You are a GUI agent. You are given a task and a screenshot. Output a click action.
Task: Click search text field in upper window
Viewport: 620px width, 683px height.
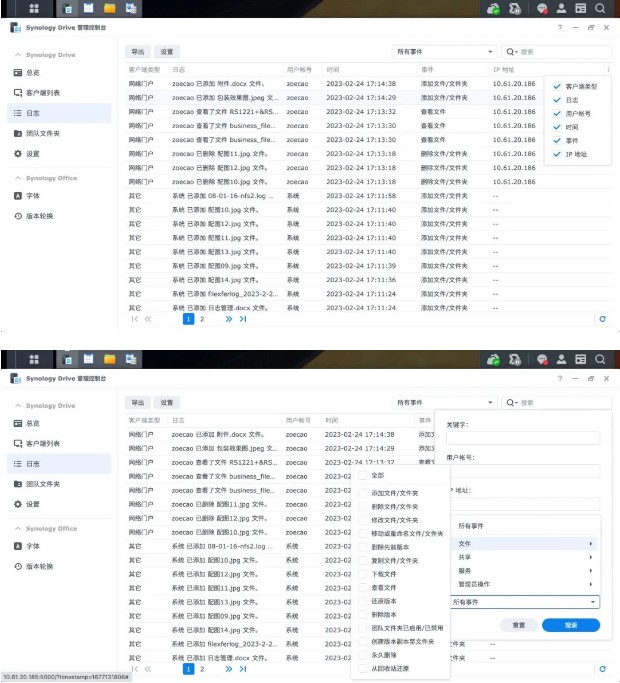point(565,52)
